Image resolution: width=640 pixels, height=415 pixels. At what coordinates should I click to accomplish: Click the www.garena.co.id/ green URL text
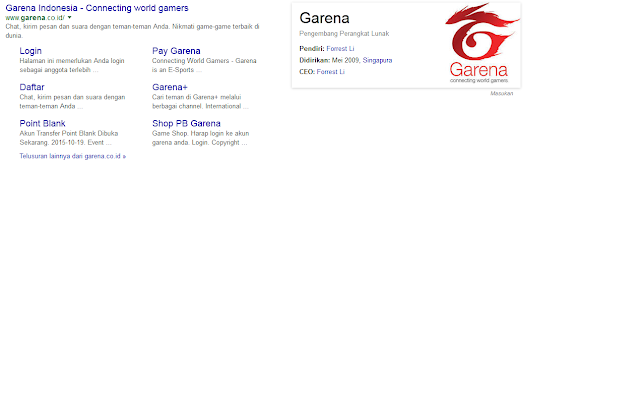[35, 18]
